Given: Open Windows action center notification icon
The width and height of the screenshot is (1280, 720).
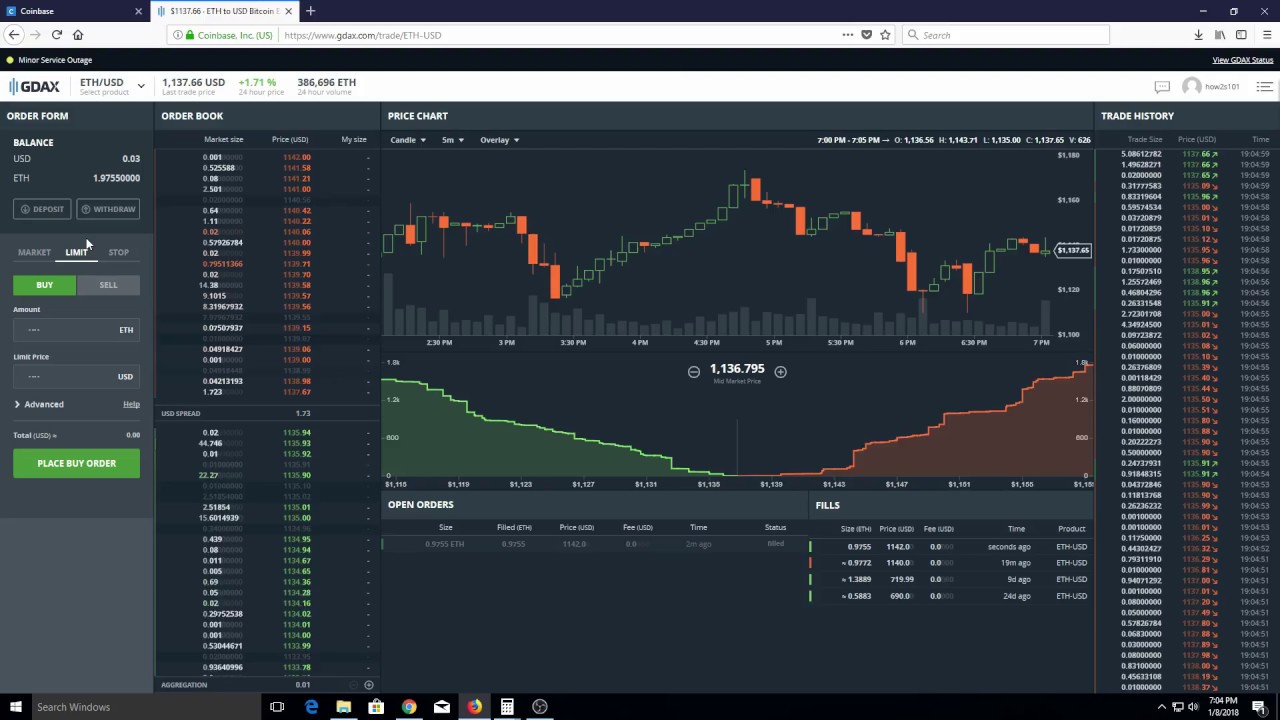Looking at the screenshot, I should tap(1261, 707).
